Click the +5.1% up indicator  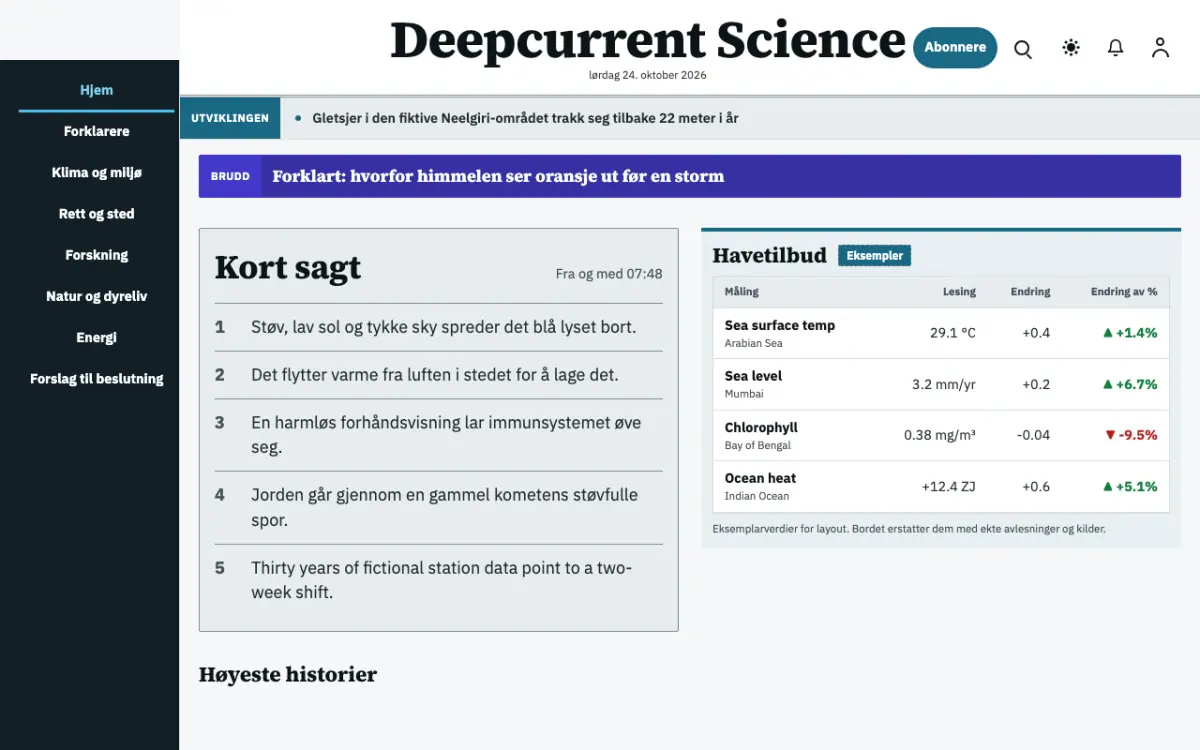coord(1130,486)
